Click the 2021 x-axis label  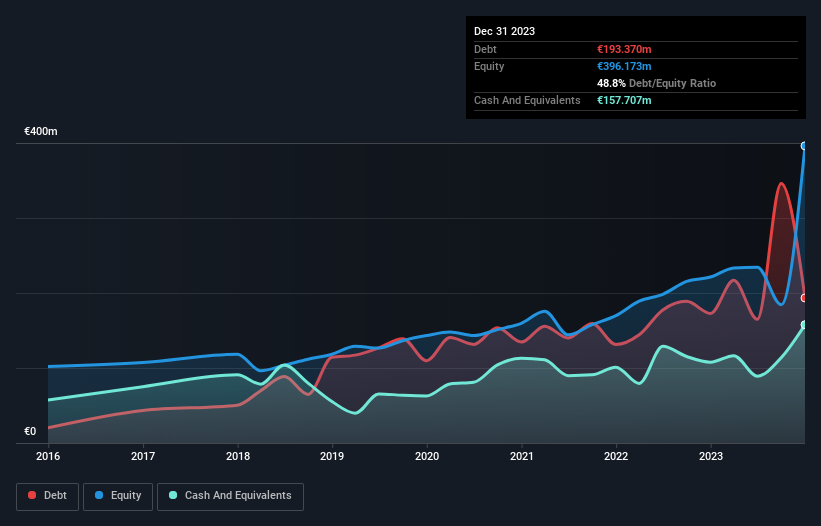click(x=522, y=456)
